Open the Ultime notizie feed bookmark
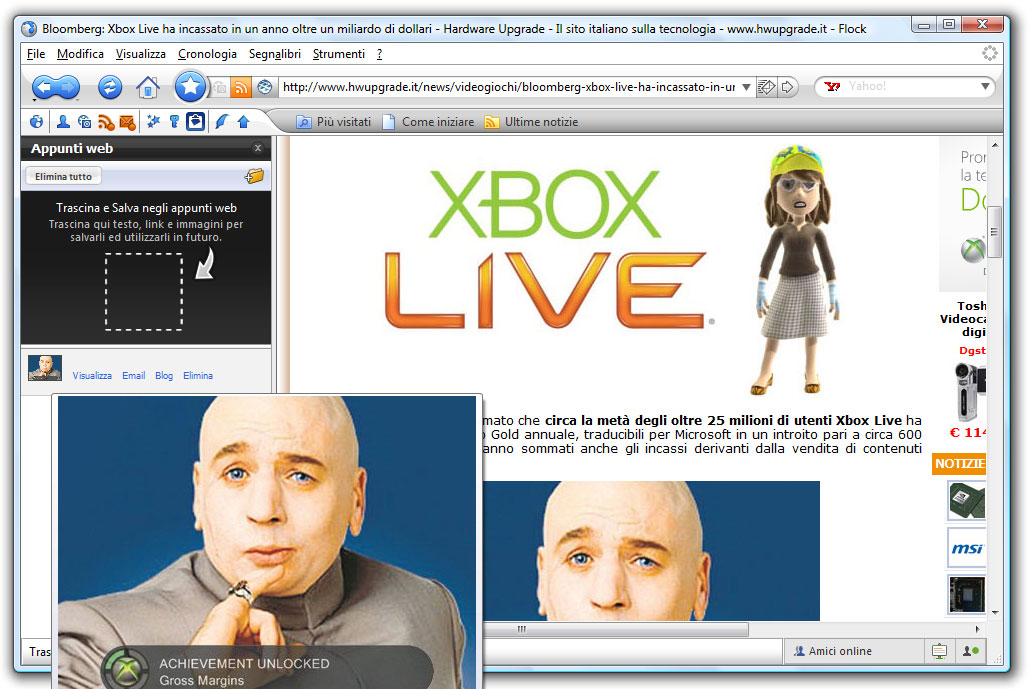The image size is (1029, 689). pos(532,121)
